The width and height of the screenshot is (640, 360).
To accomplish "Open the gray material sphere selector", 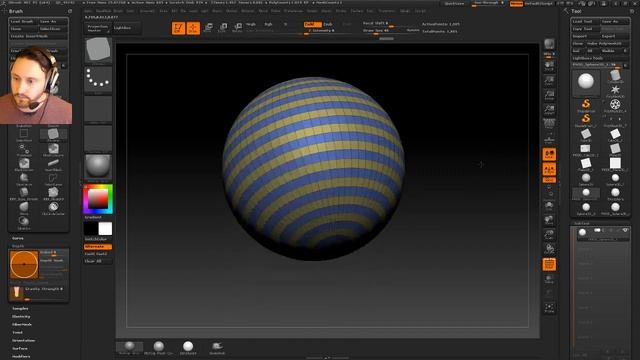I will 98,167.
